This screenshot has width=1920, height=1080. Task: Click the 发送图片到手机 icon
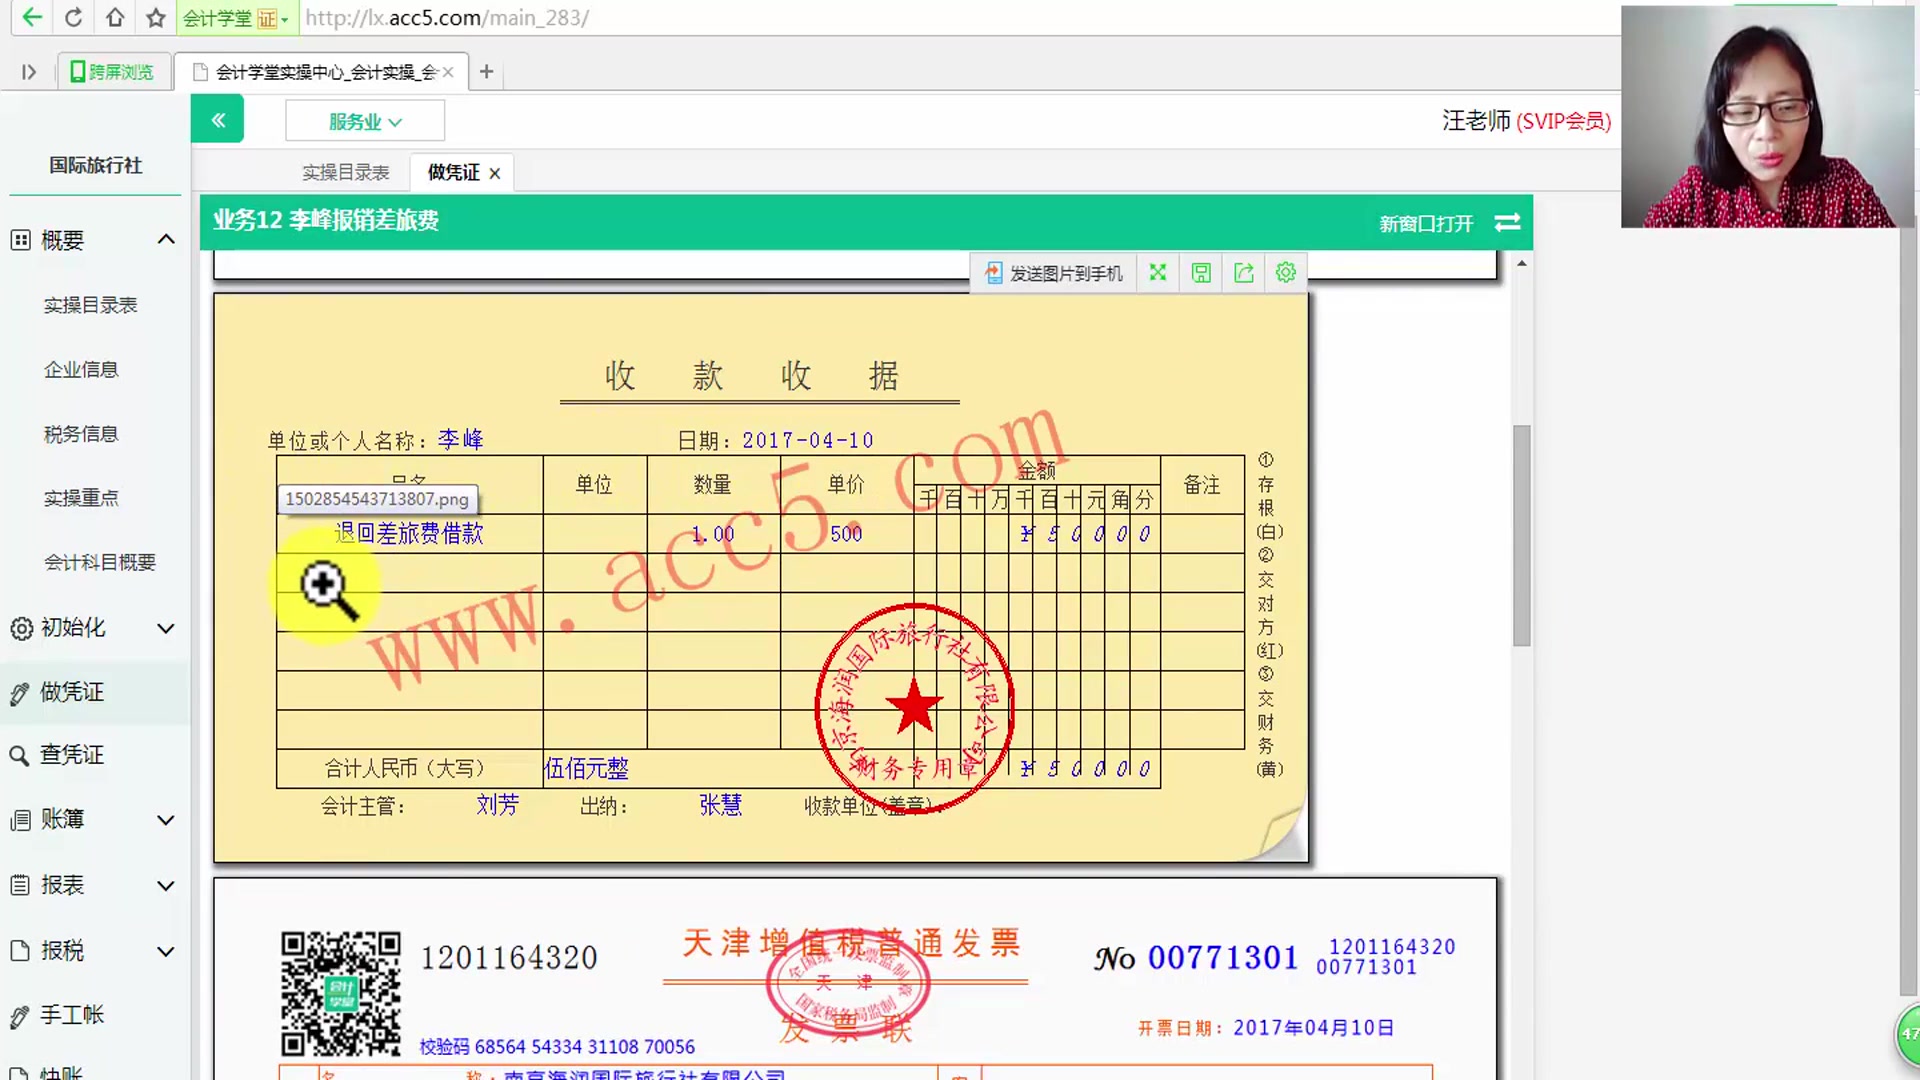point(1052,272)
